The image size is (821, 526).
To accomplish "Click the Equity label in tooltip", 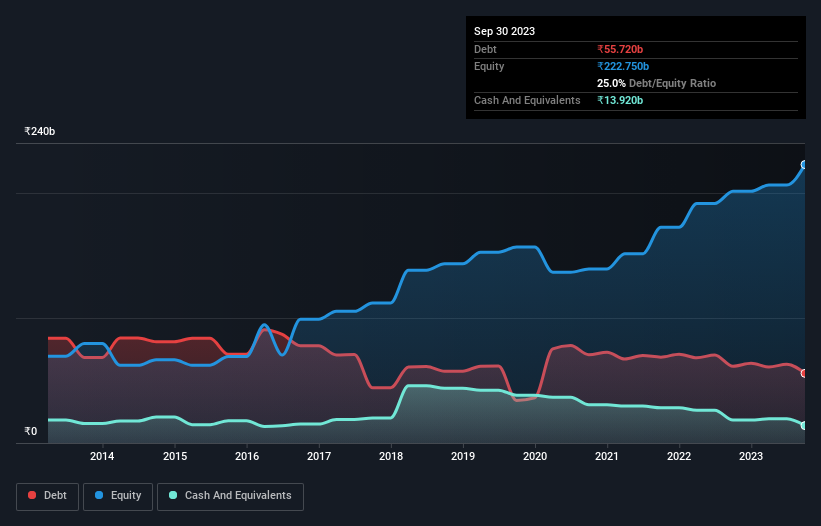I will coord(489,66).
